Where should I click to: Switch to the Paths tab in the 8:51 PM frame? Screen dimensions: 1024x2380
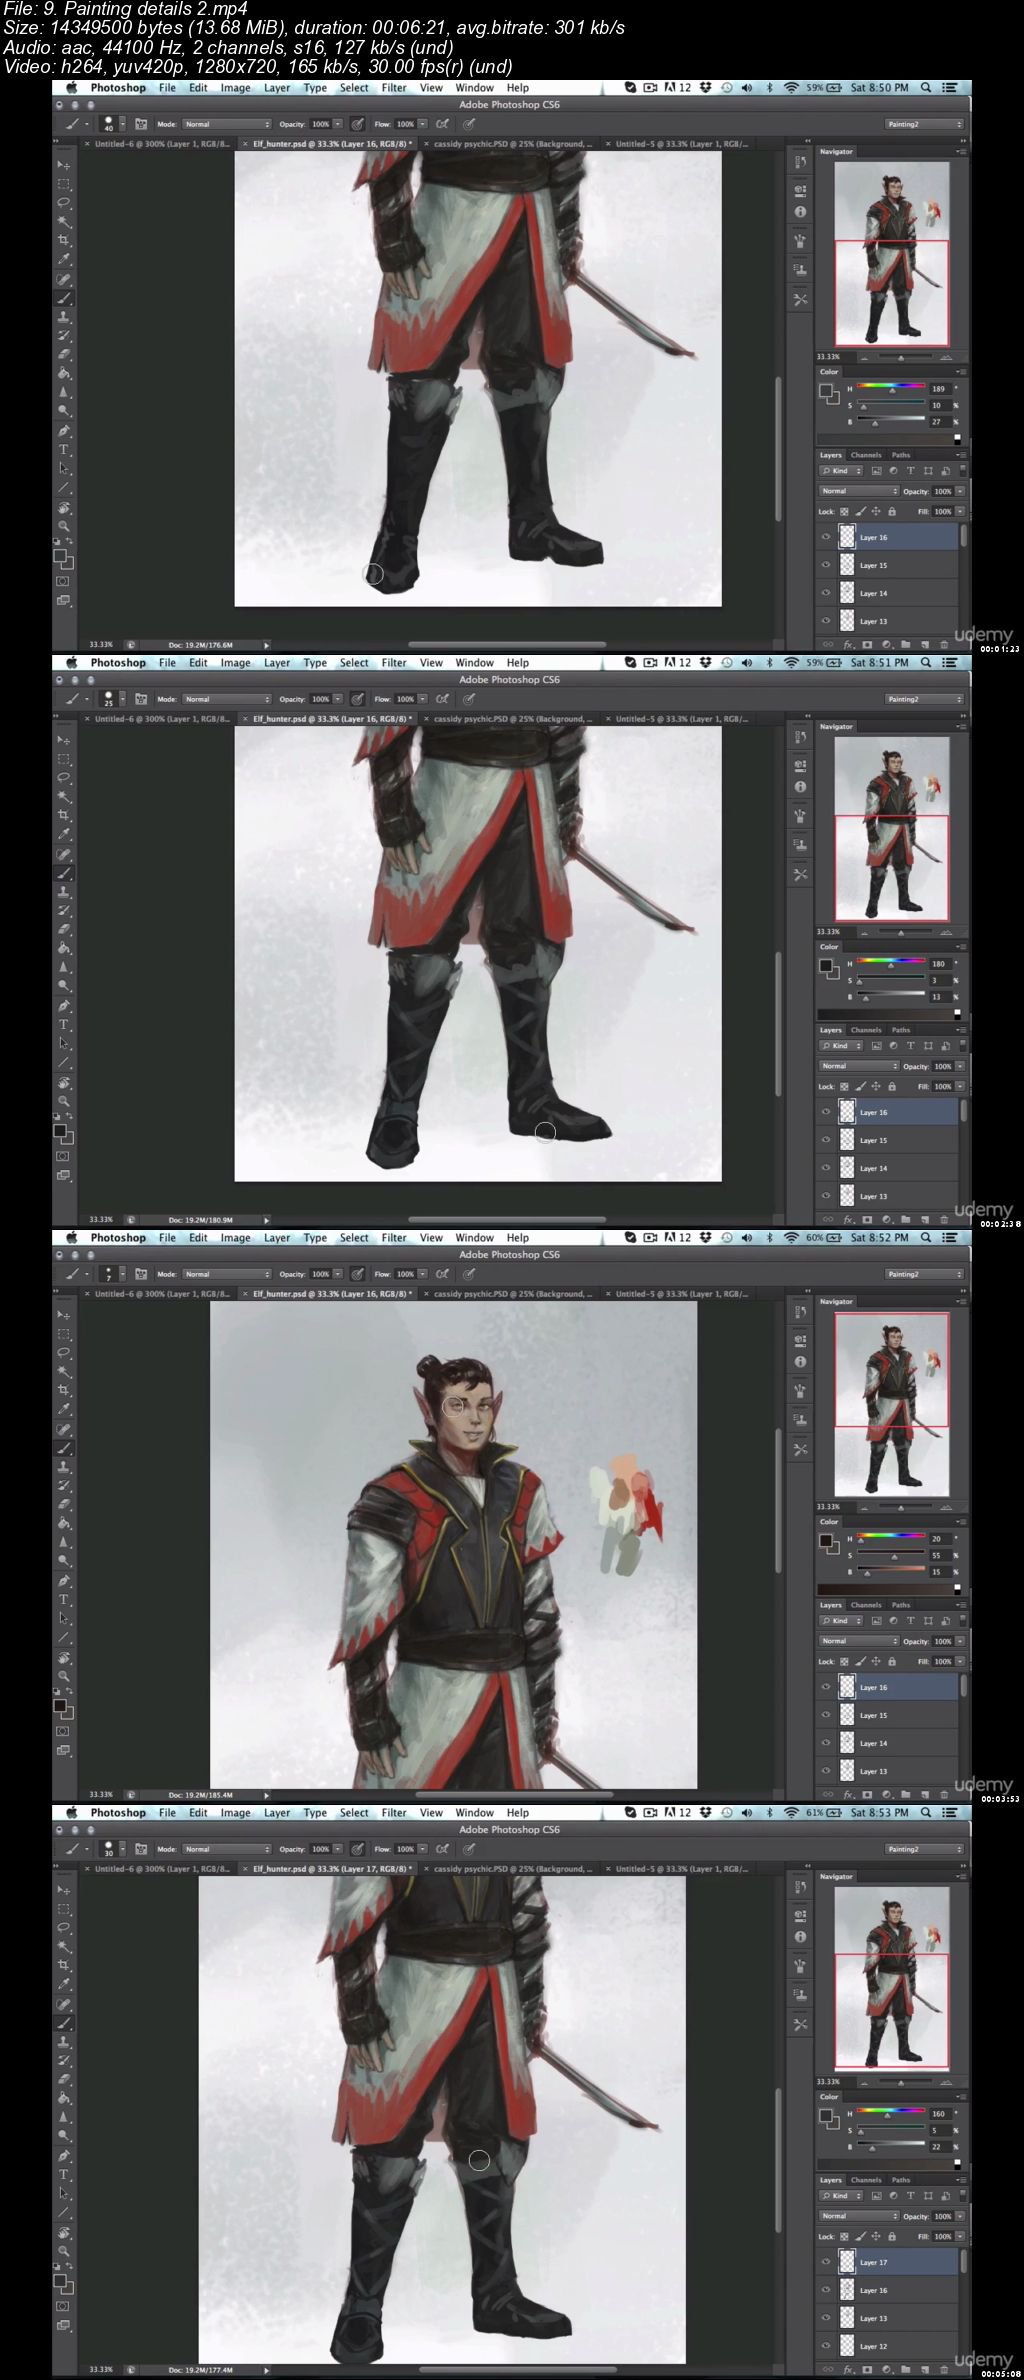(901, 1030)
